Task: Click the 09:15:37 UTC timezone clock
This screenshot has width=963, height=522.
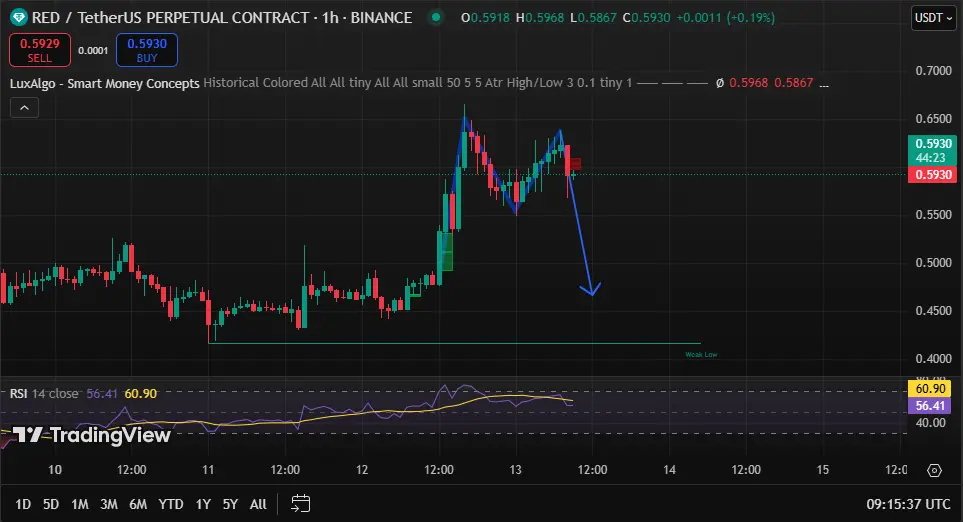Action: click(908, 504)
